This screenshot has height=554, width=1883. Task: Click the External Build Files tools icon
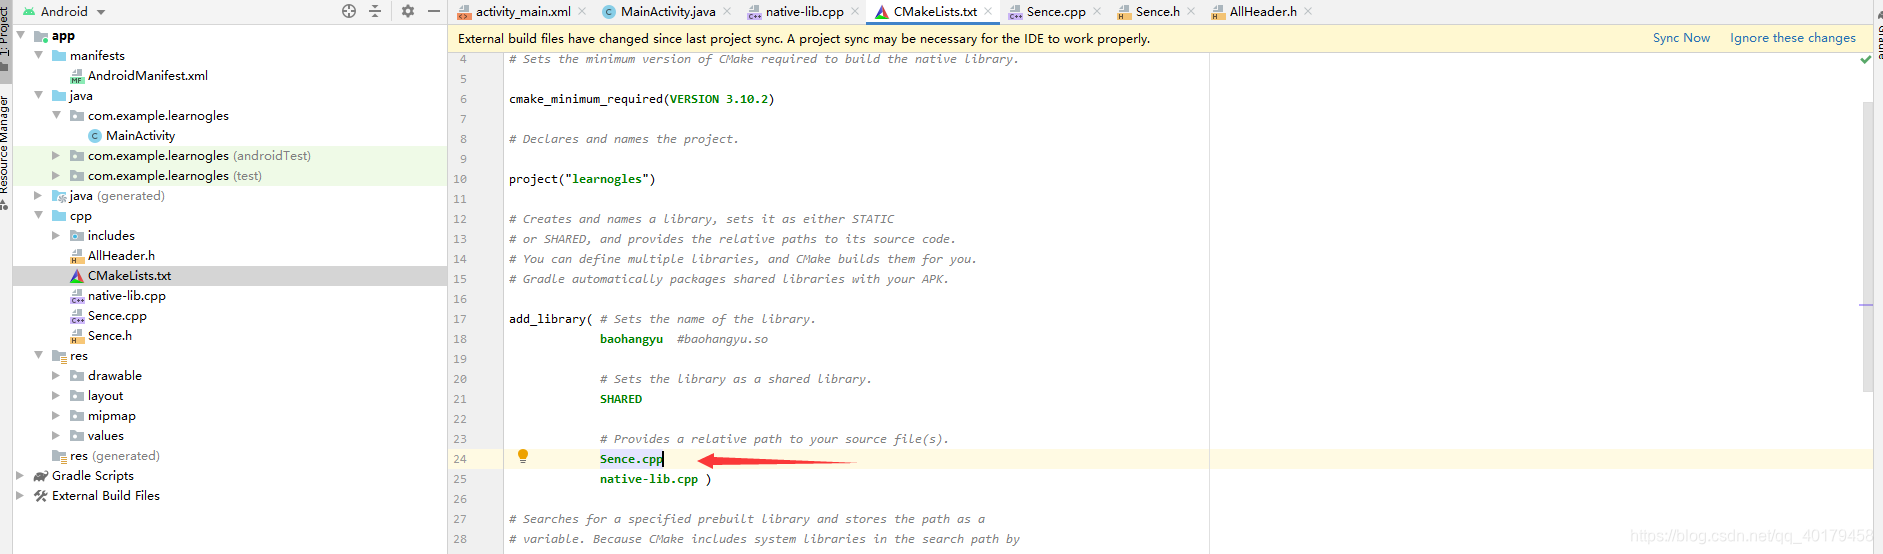[x=41, y=496]
